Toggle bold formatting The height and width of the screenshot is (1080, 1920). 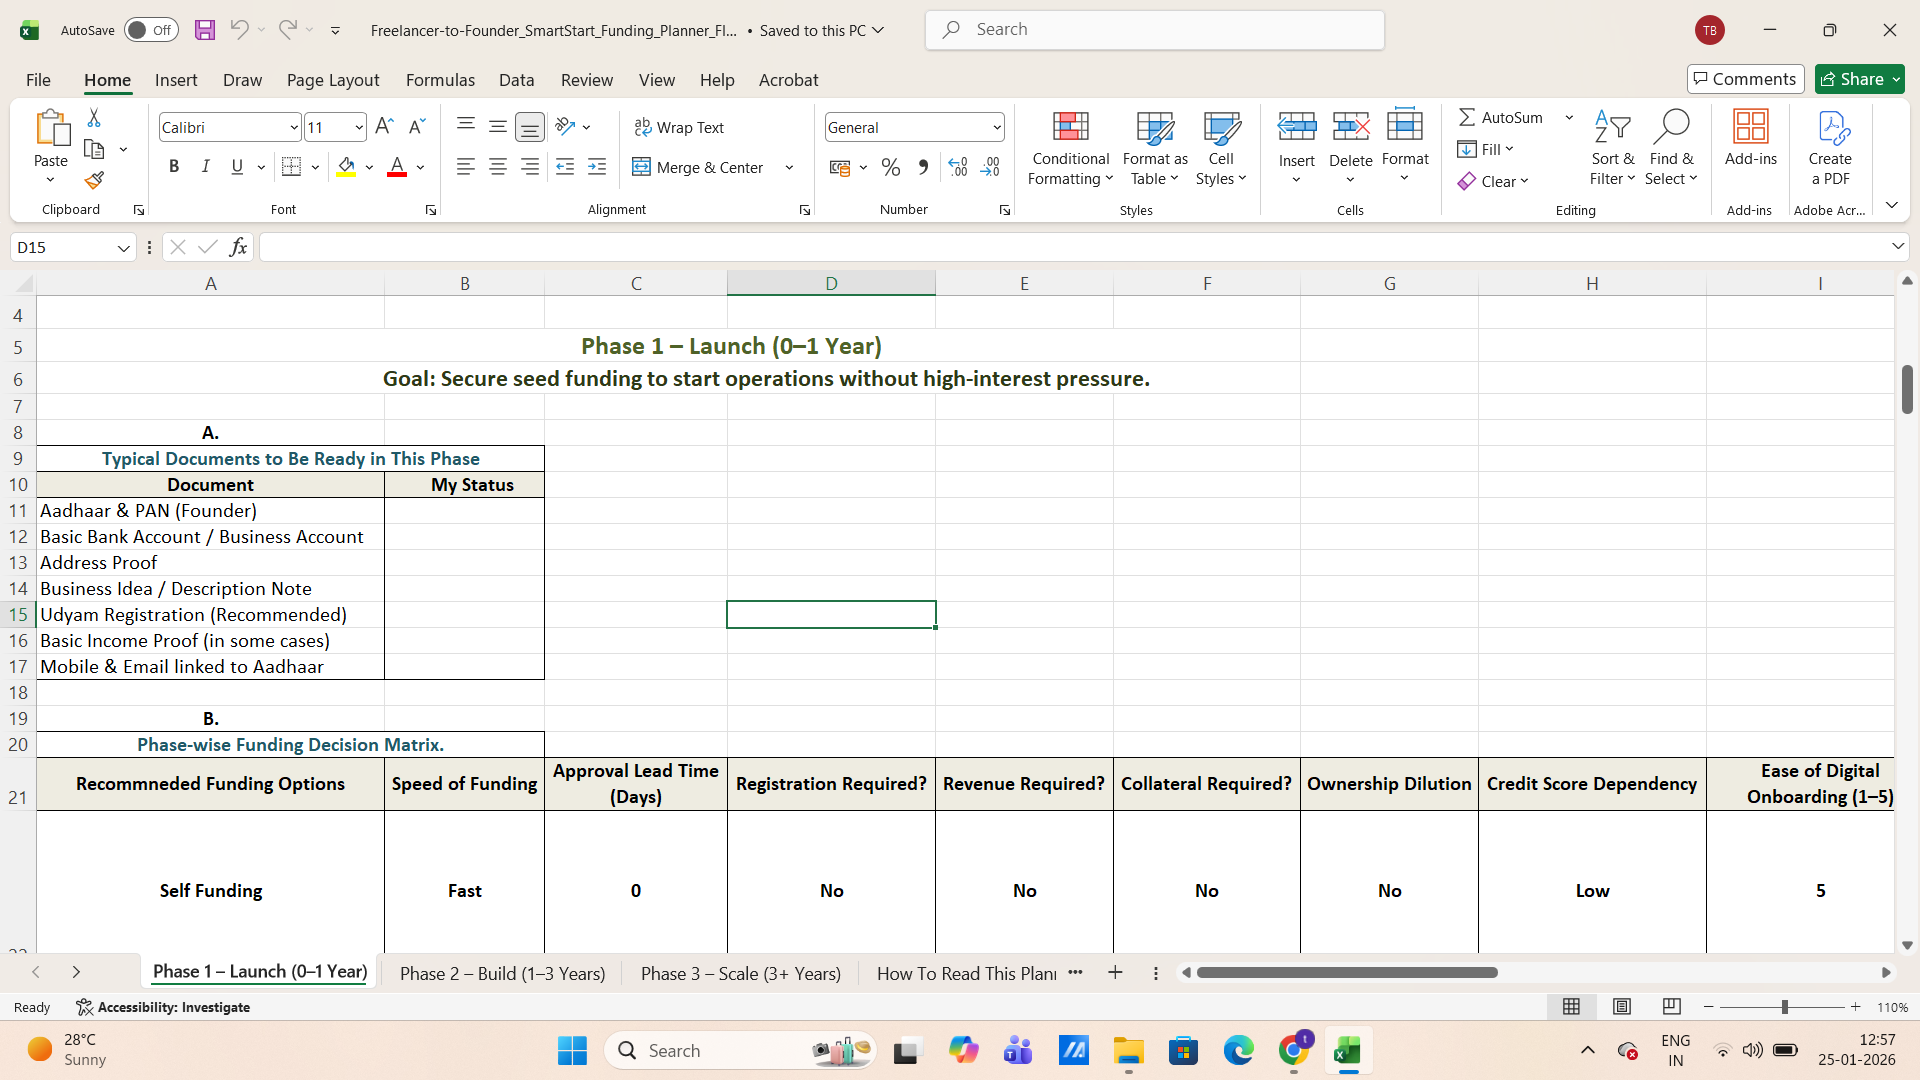(173, 166)
